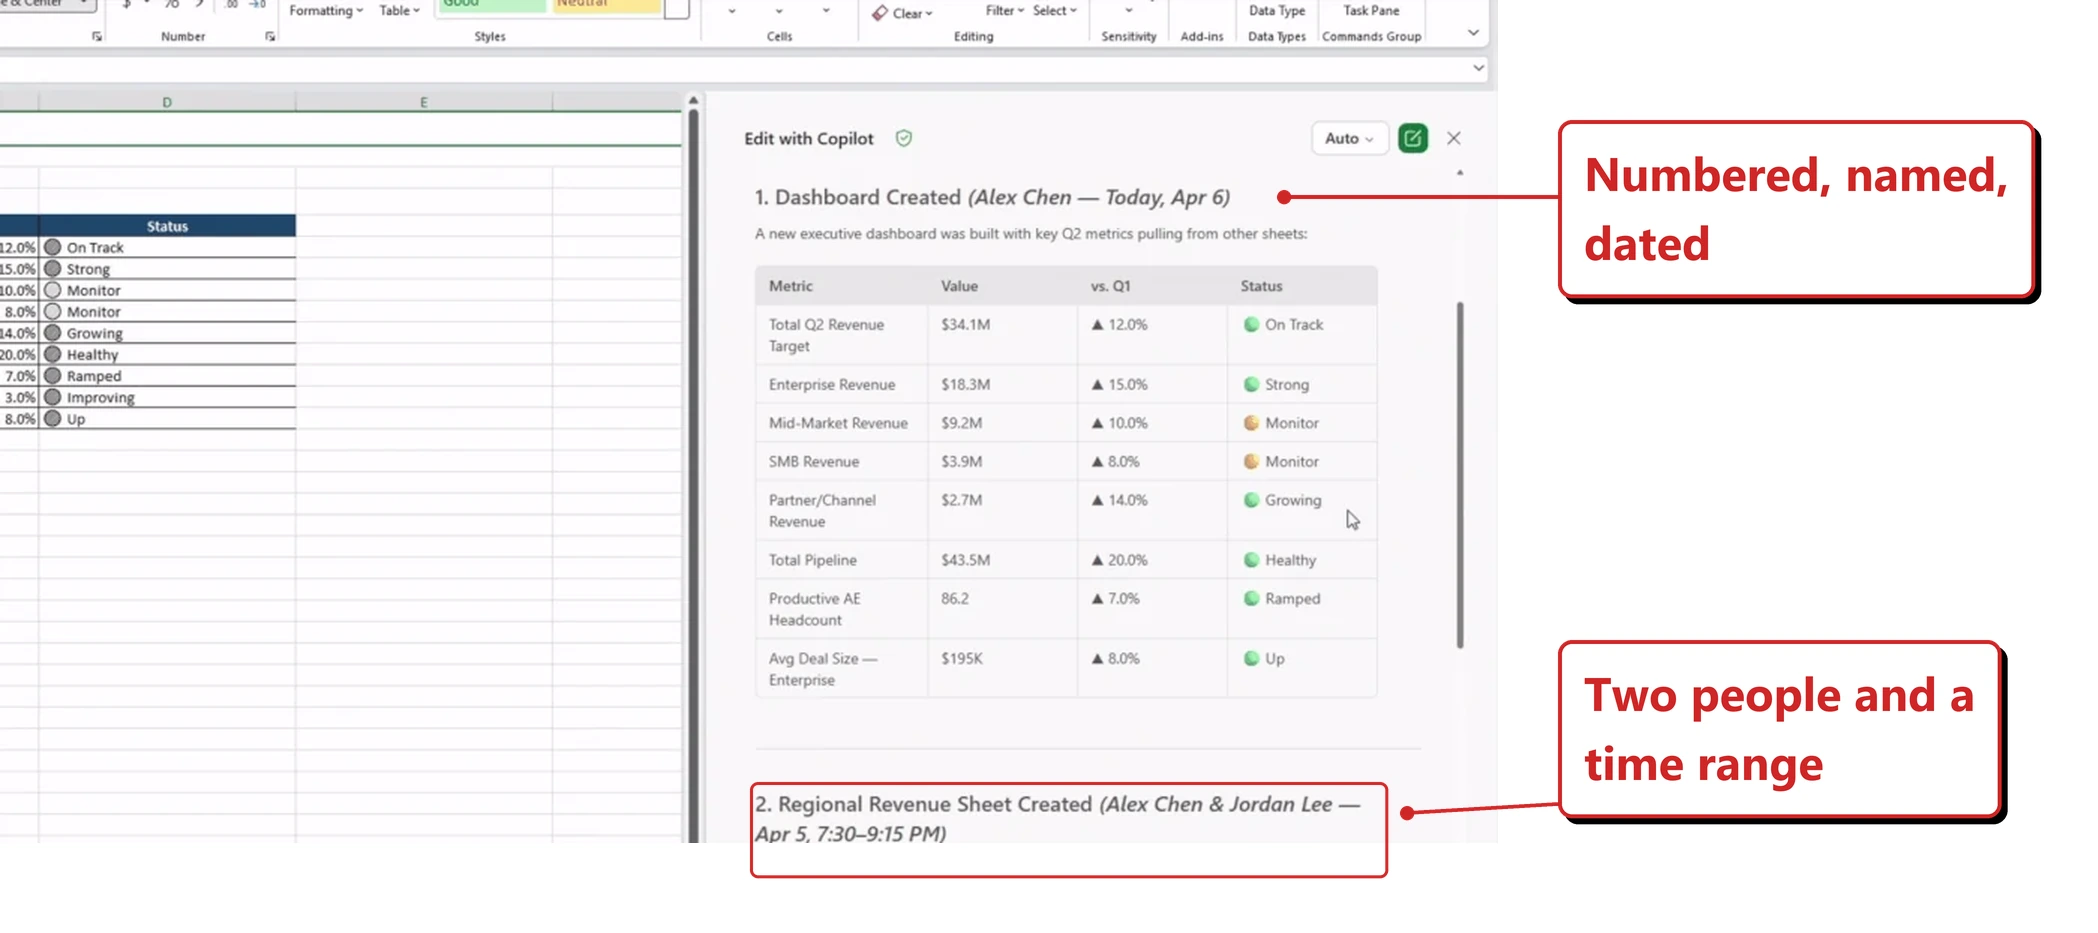Click status circle icon beside Growing in sheet
This screenshot has height=933, width=2098.
click(x=53, y=333)
